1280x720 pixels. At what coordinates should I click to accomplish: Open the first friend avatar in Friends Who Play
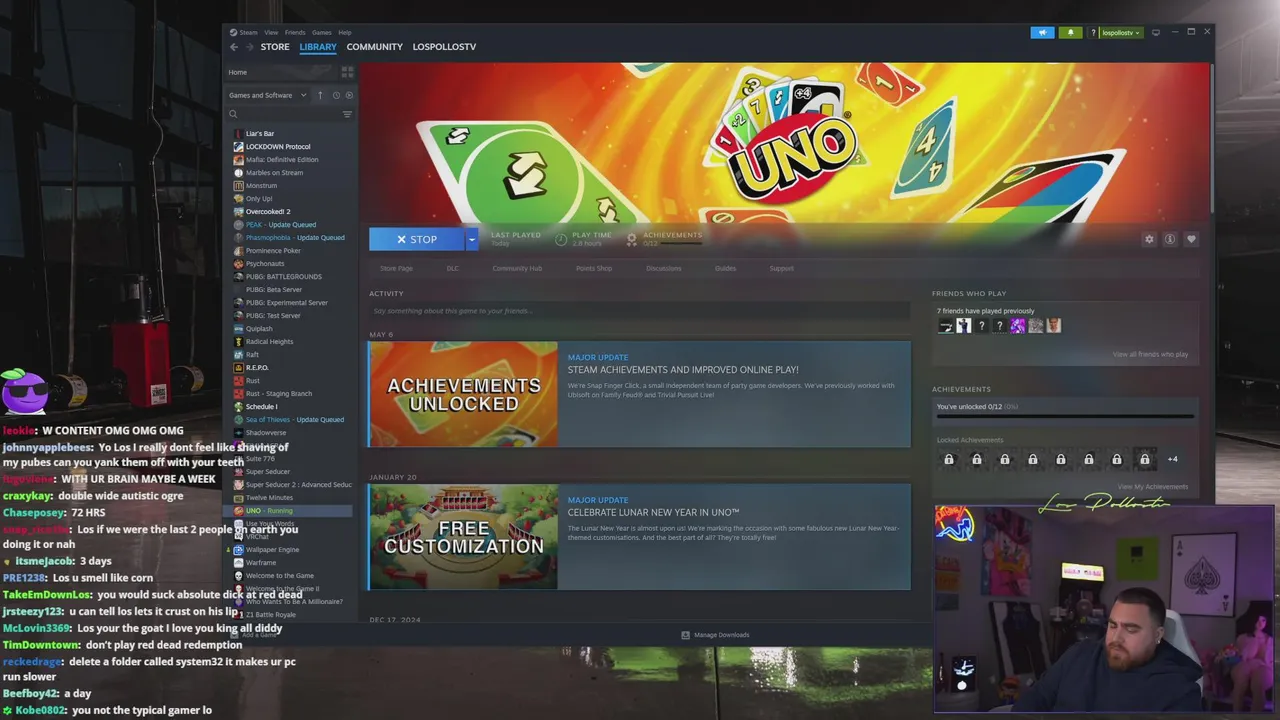pyautogui.click(x=945, y=325)
